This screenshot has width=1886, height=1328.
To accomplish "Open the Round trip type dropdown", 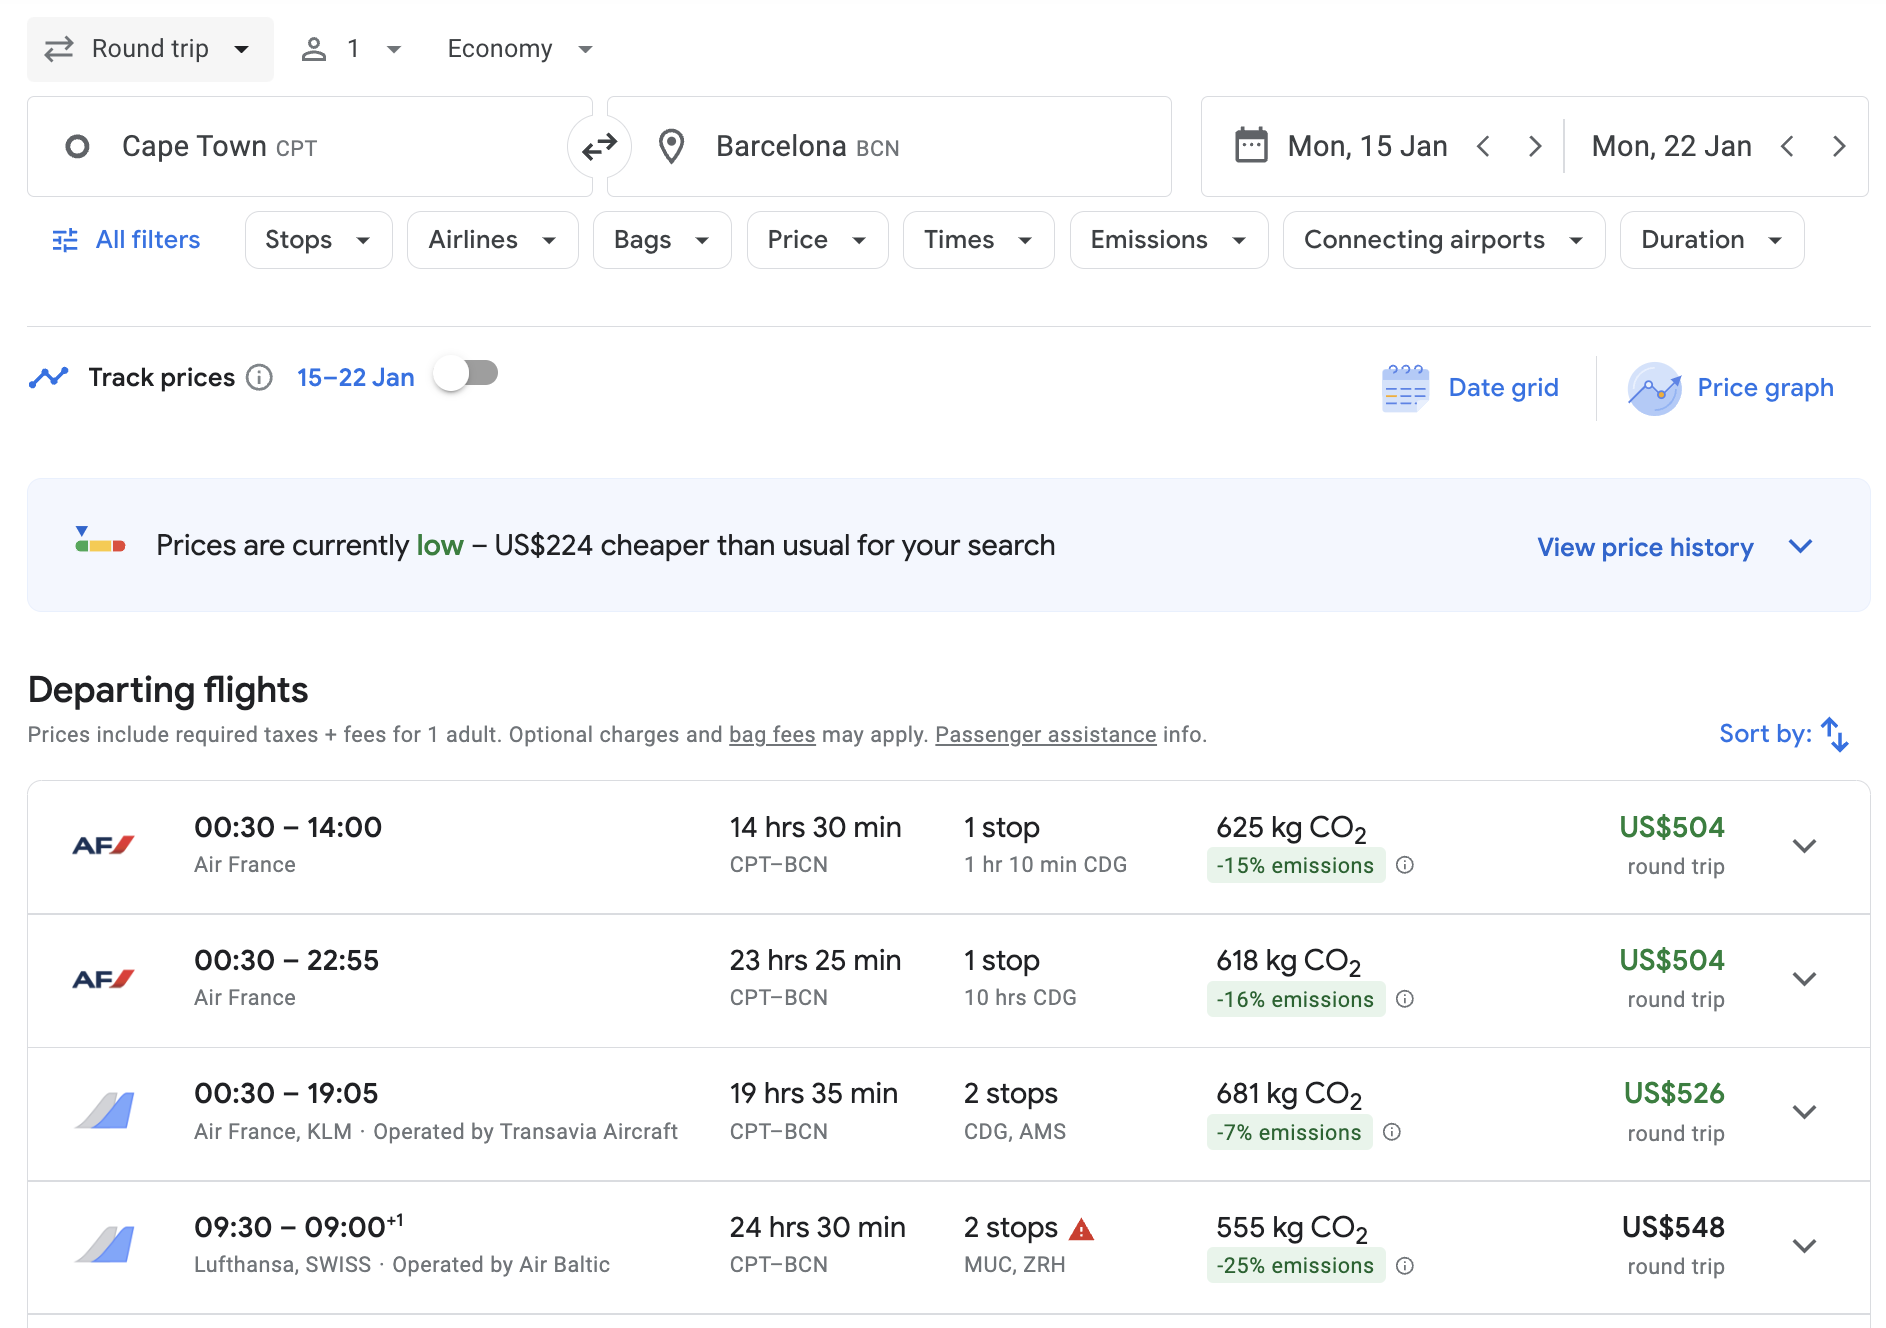I will (150, 49).
